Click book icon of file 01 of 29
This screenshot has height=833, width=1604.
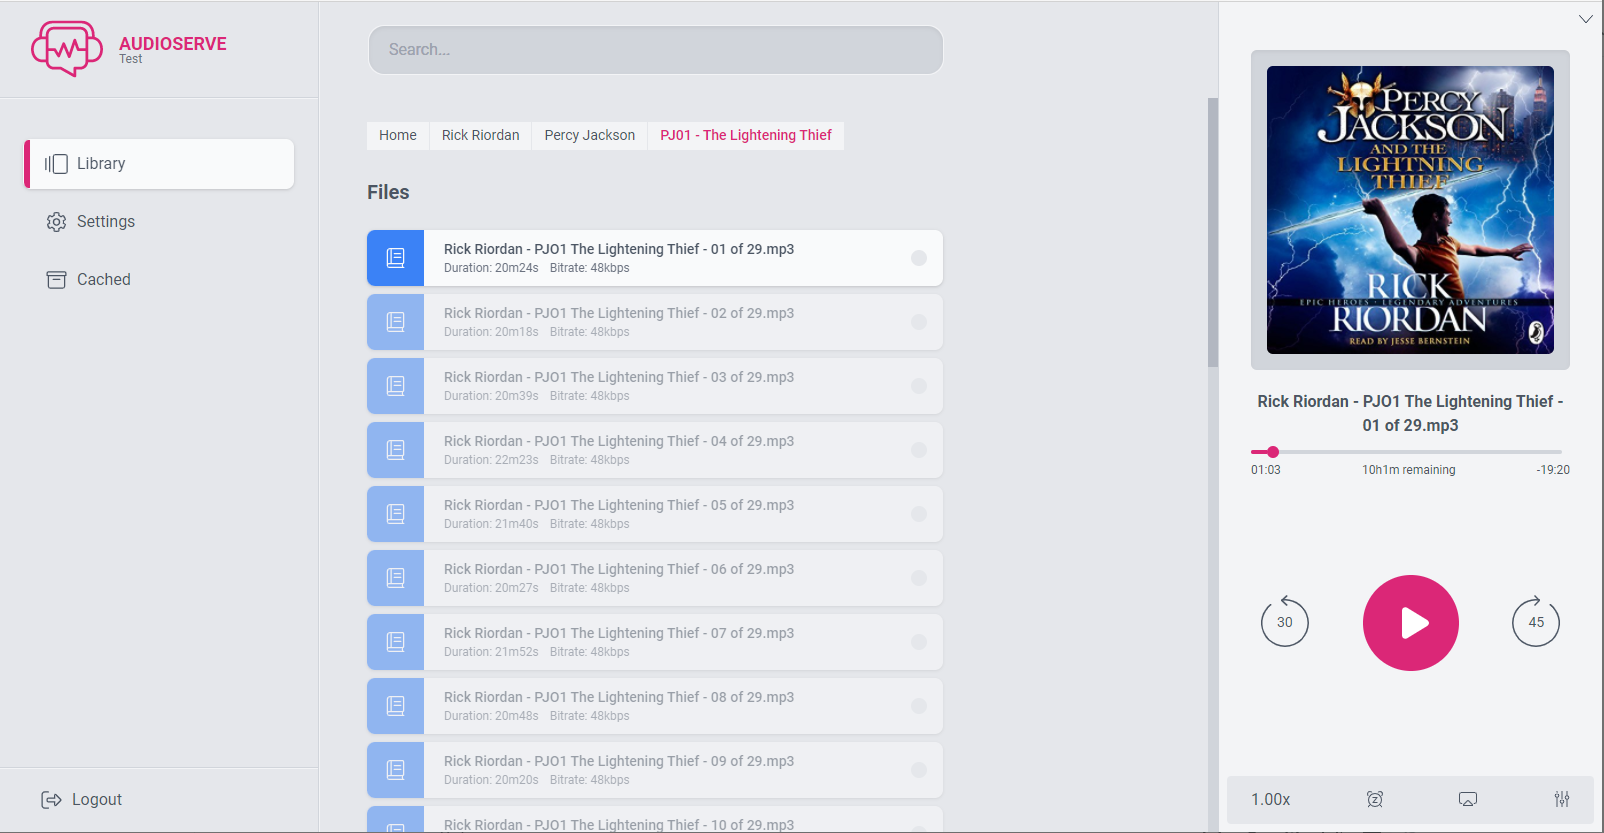[396, 258]
